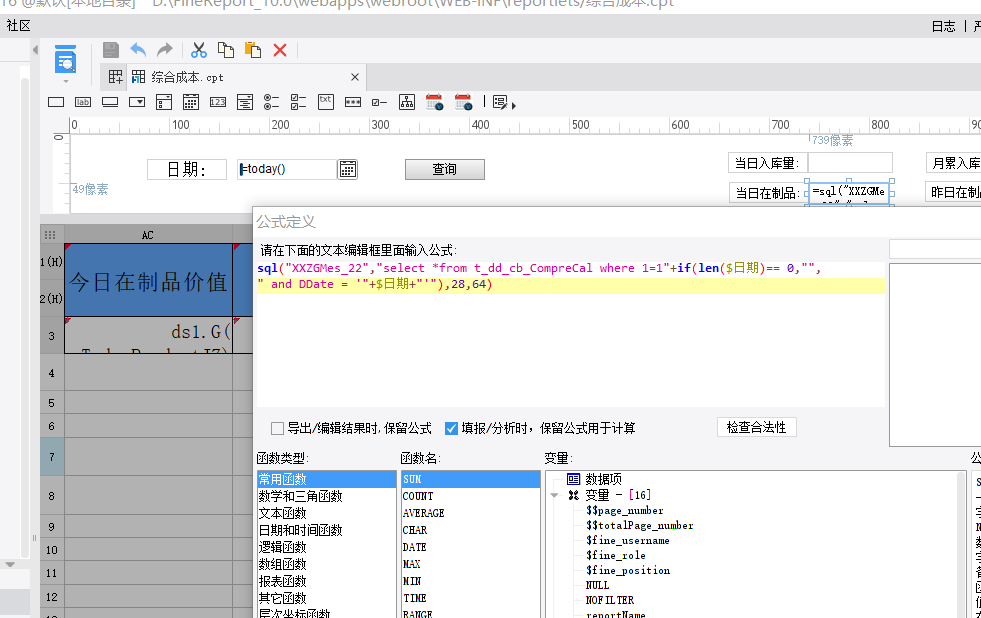
Task: Select 数据项 in the variables tree
Action: 603,479
